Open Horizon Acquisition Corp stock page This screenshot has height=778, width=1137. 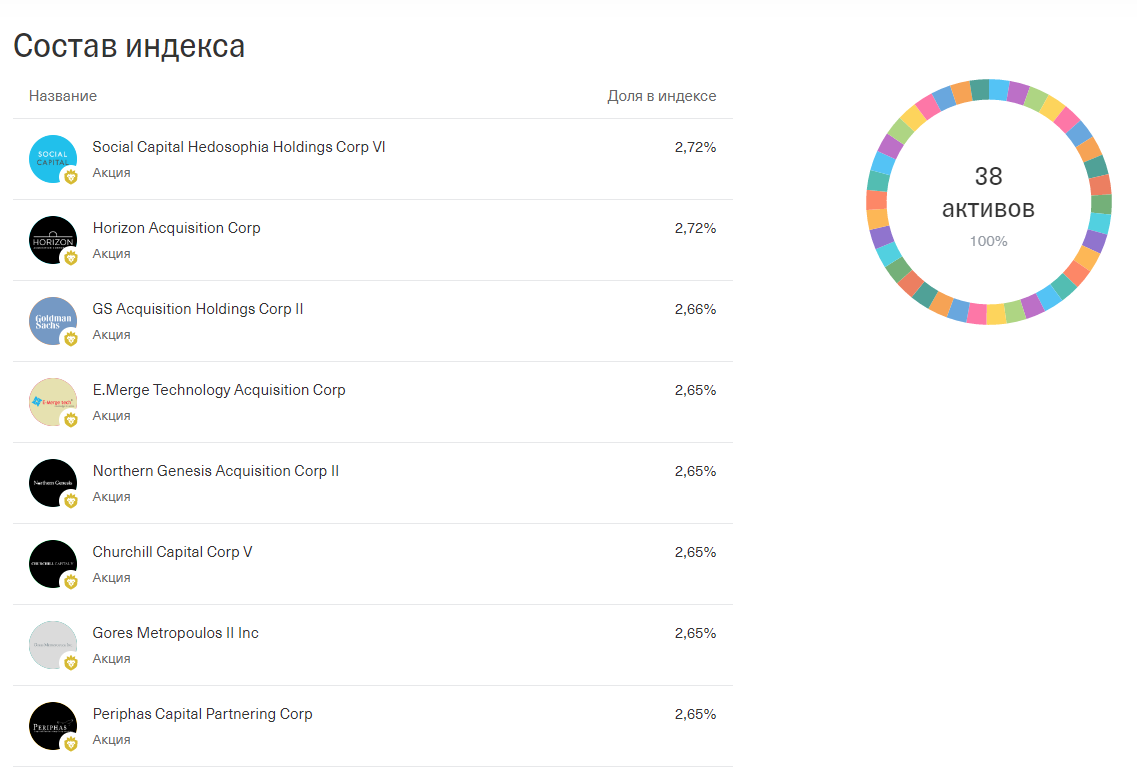[176, 228]
